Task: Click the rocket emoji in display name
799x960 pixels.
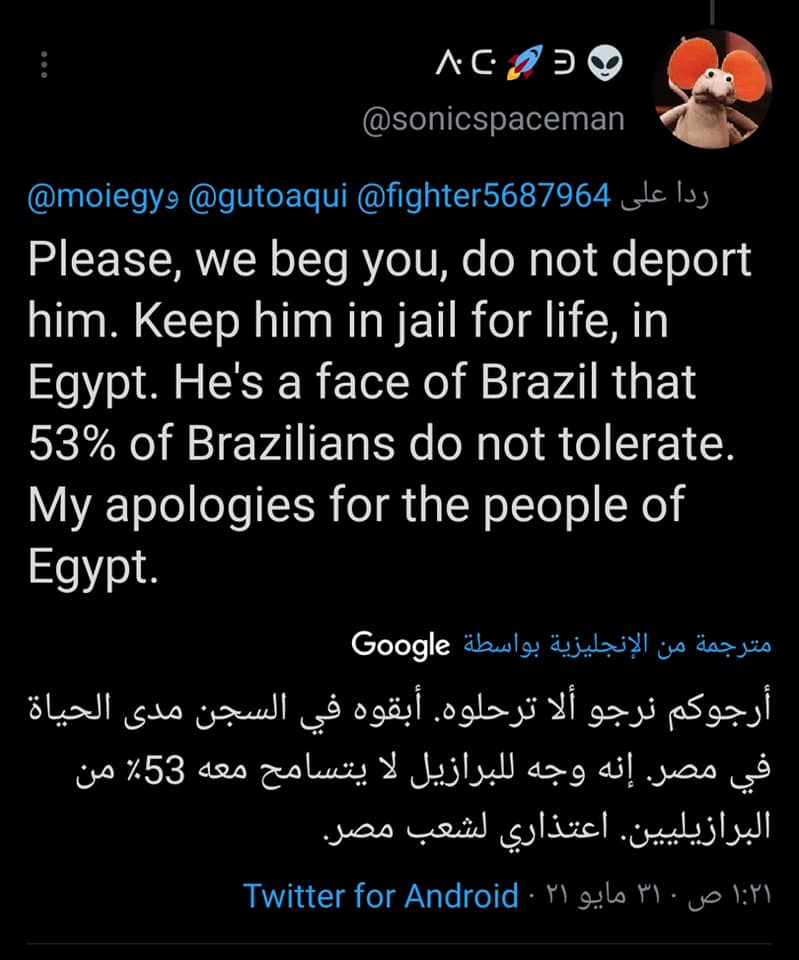Action: point(523,67)
